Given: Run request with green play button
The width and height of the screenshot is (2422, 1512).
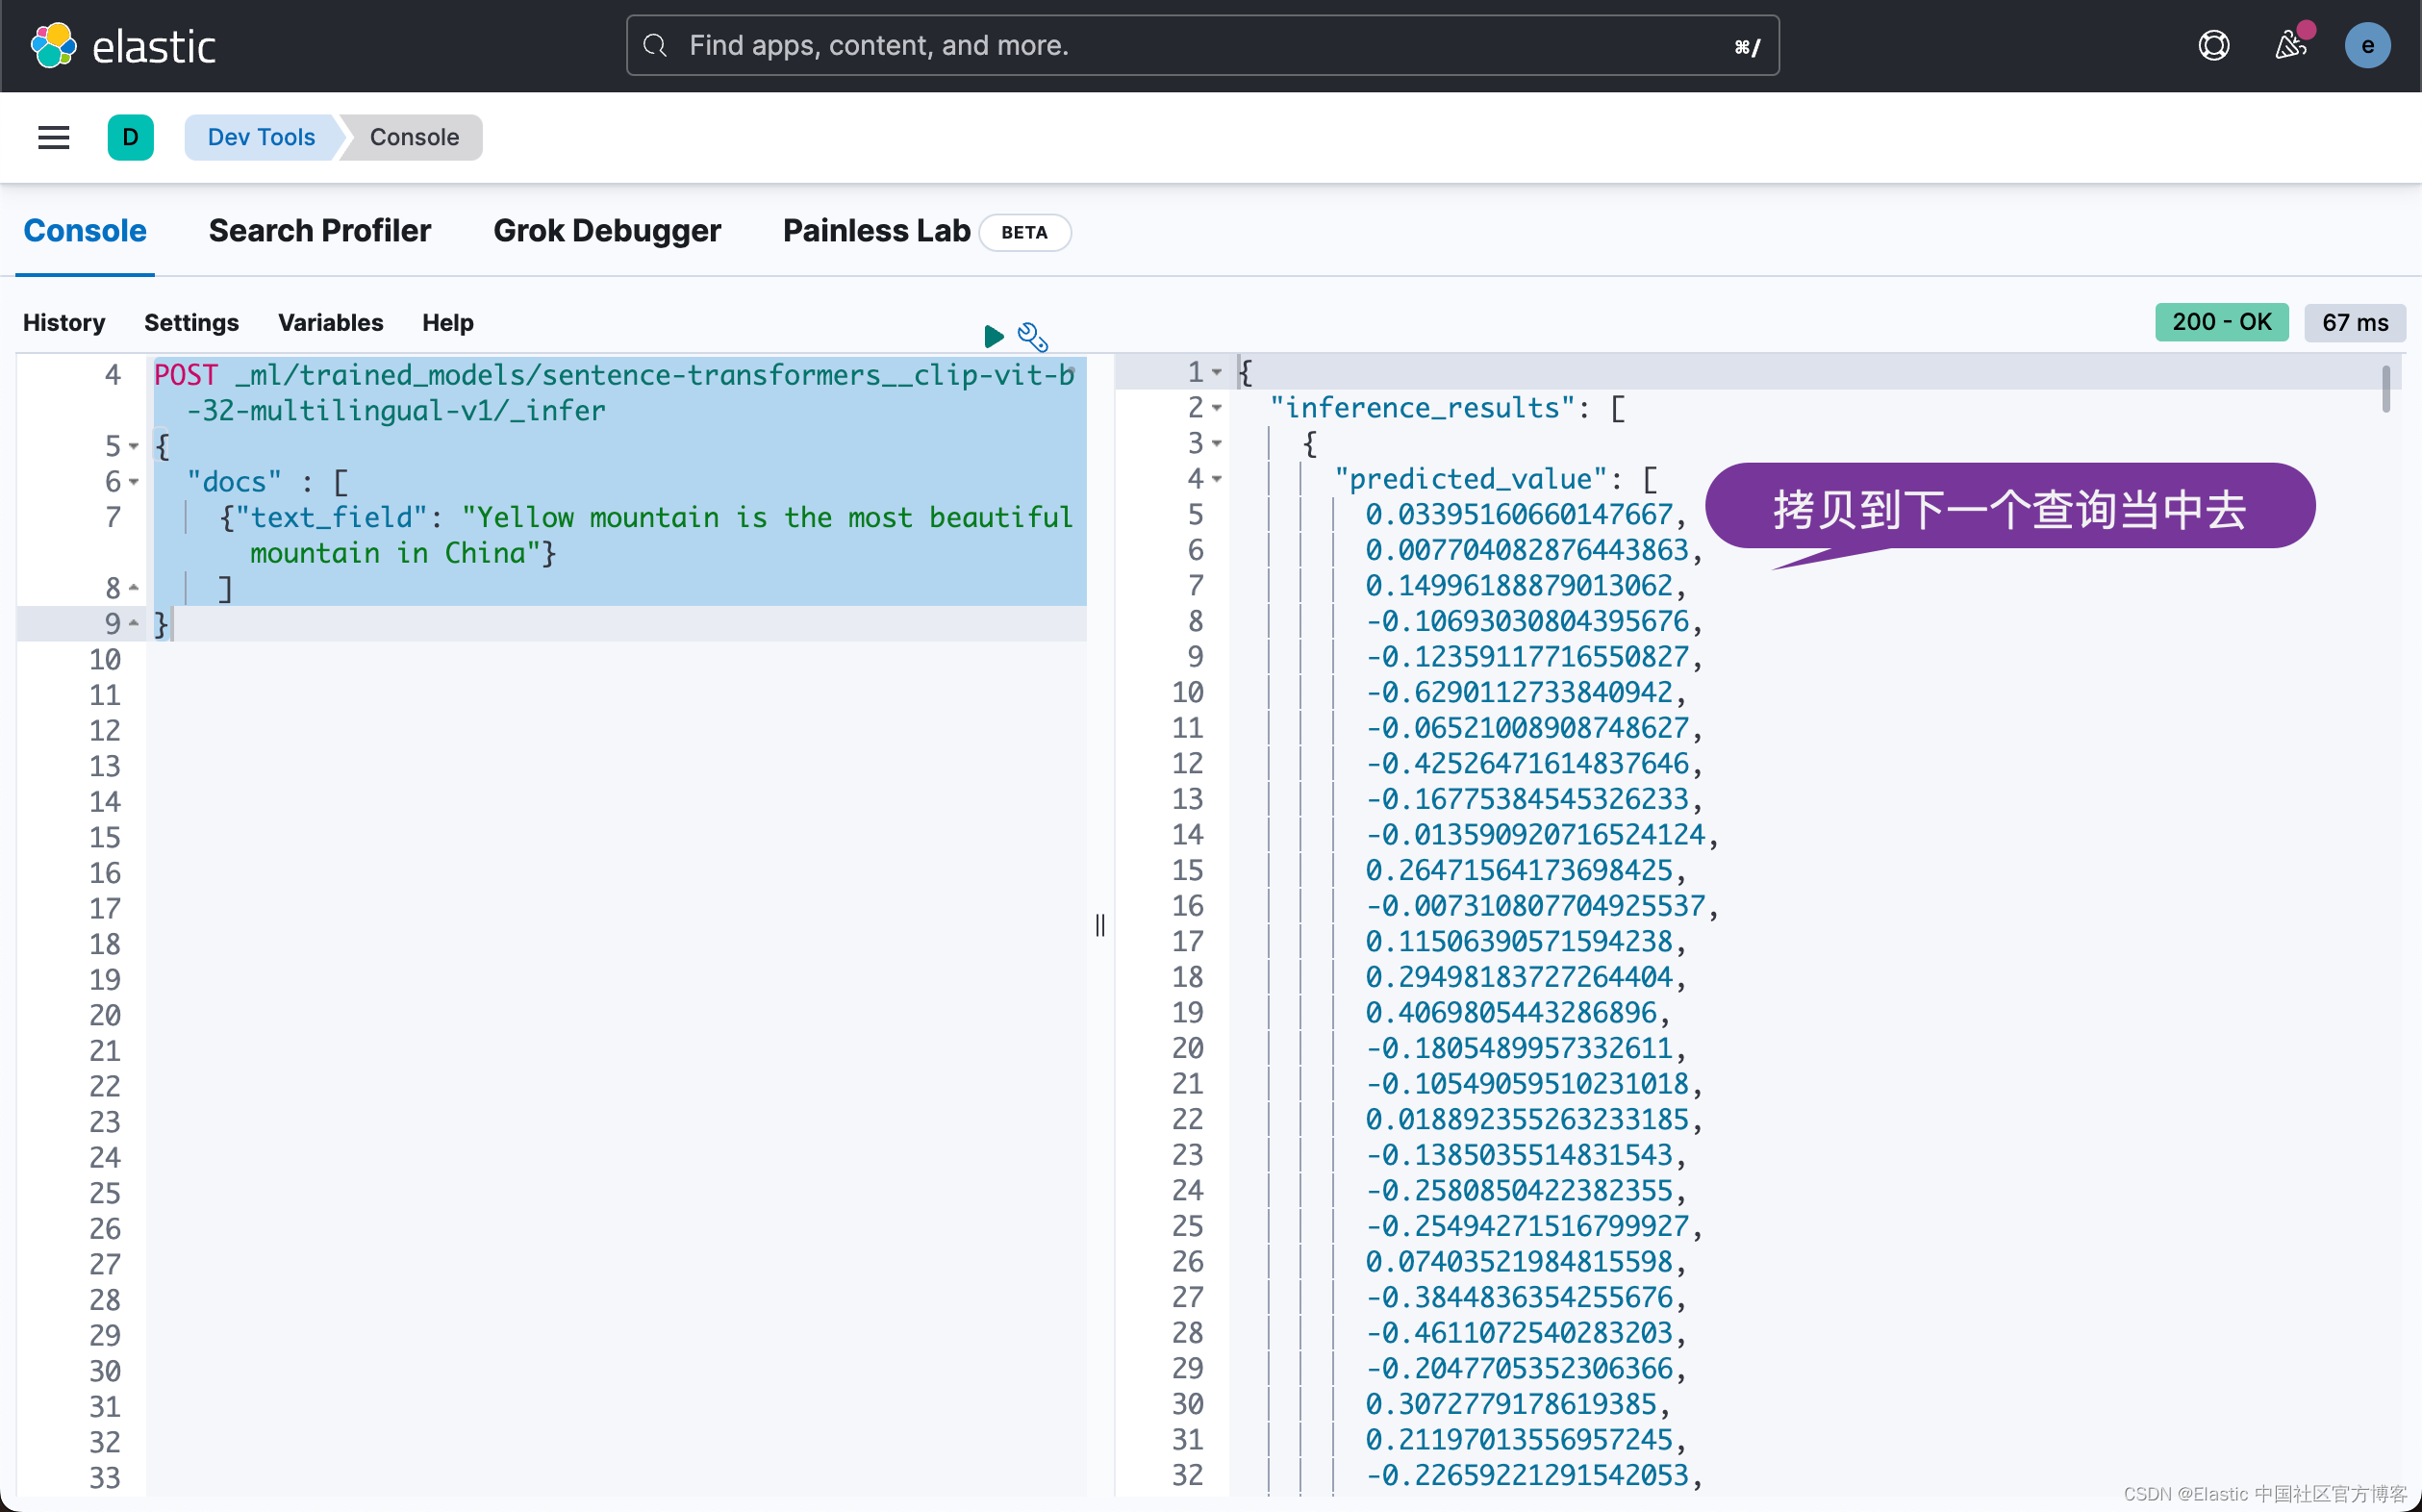Looking at the screenshot, I should pos(993,337).
